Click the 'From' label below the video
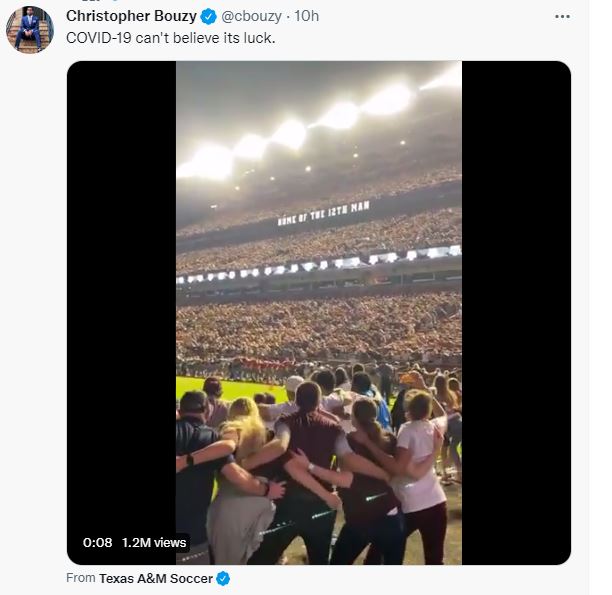This screenshot has height=595, width=612. click(81, 578)
